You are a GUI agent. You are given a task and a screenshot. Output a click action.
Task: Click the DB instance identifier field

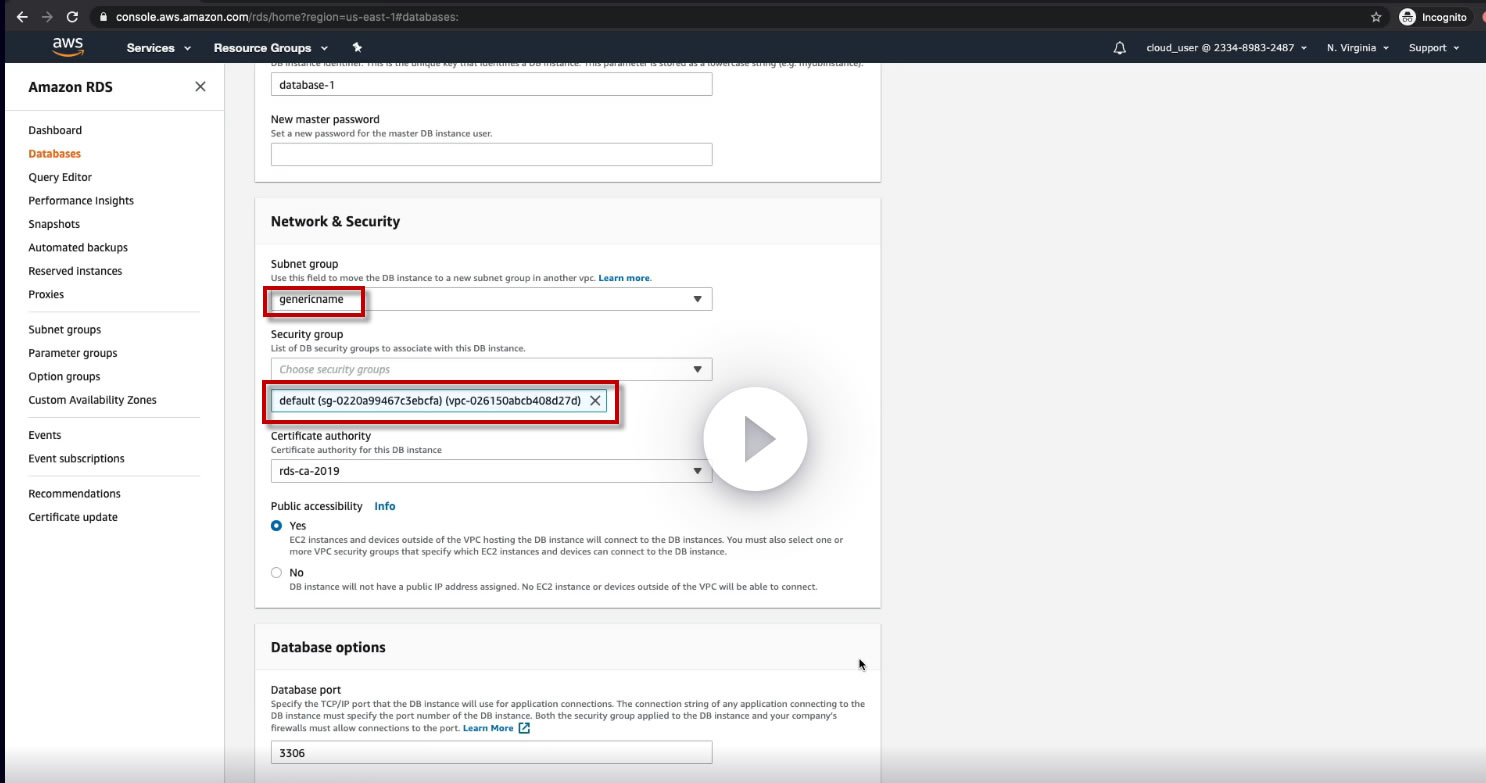click(x=491, y=84)
